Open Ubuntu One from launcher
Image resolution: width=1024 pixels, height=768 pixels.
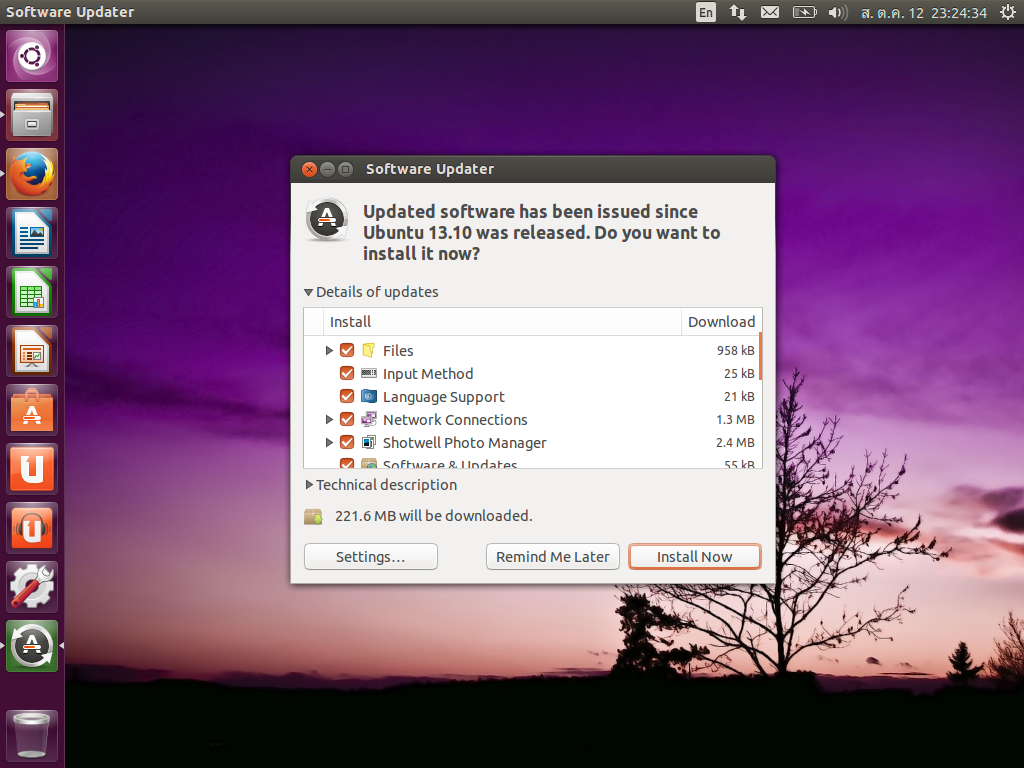click(32, 469)
